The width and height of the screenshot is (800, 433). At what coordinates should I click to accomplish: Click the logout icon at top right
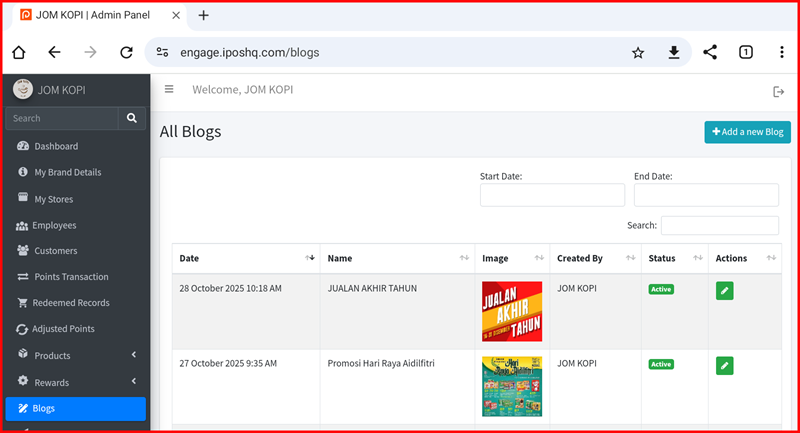(779, 92)
